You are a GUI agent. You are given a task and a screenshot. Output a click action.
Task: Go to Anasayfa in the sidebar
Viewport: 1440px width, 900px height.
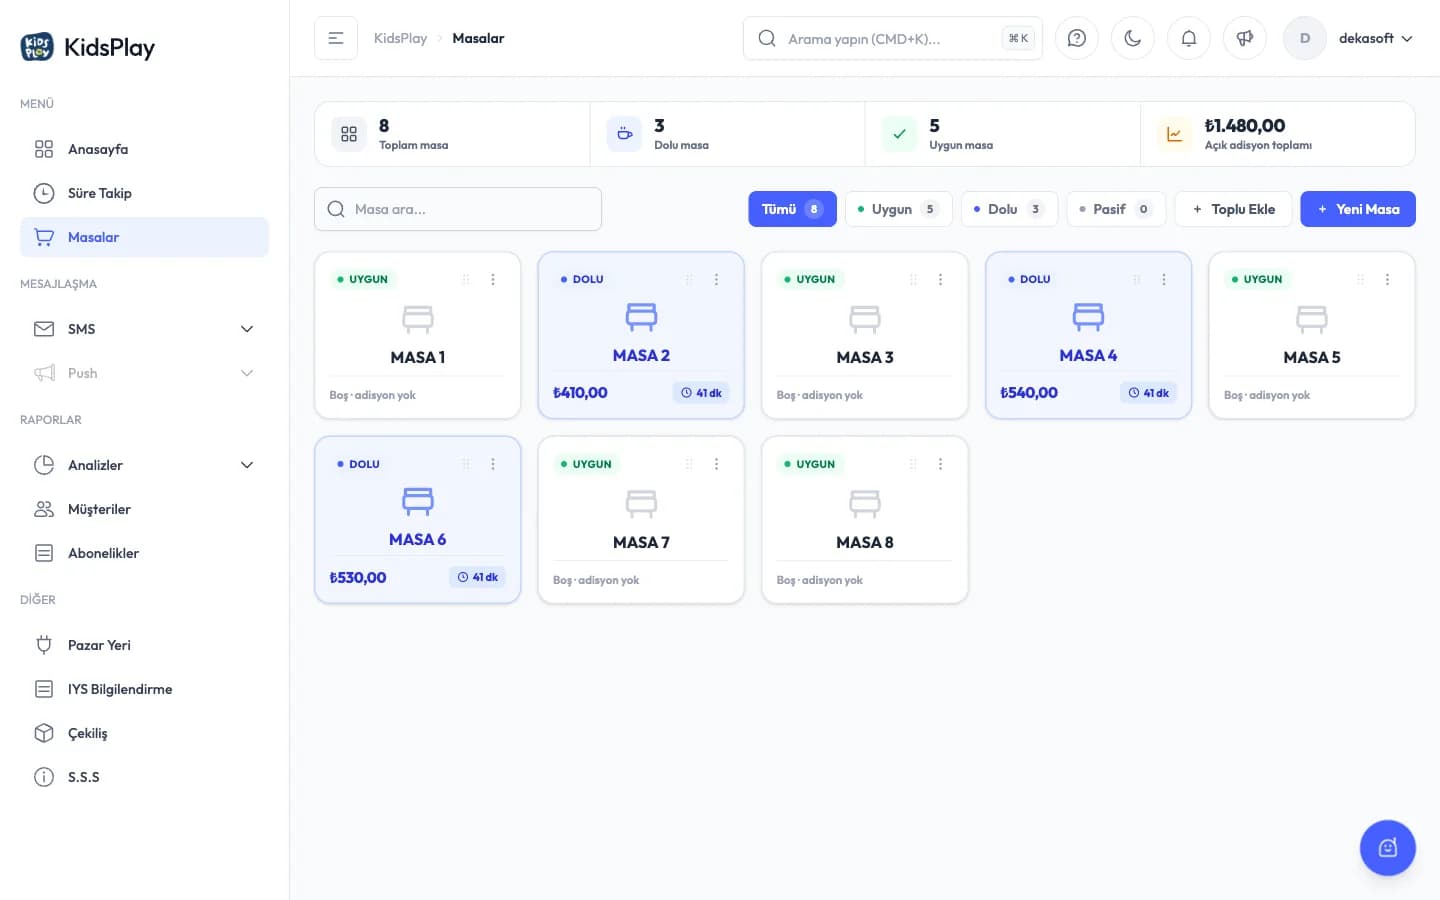(x=144, y=149)
